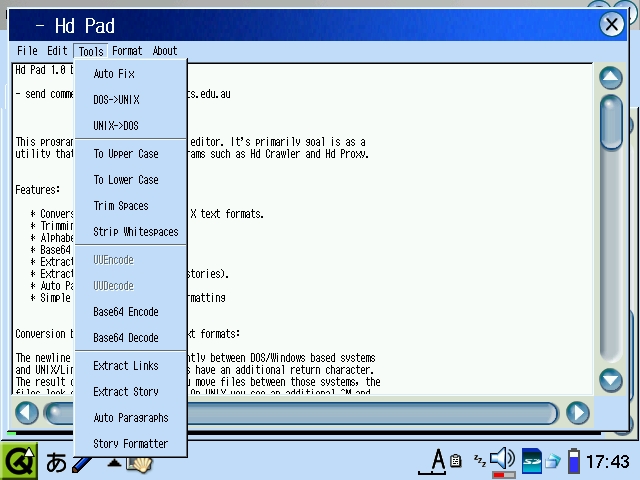Click the speaker volume icon in taskbar
This screenshot has width=640, height=480.
tap(502, 460)
